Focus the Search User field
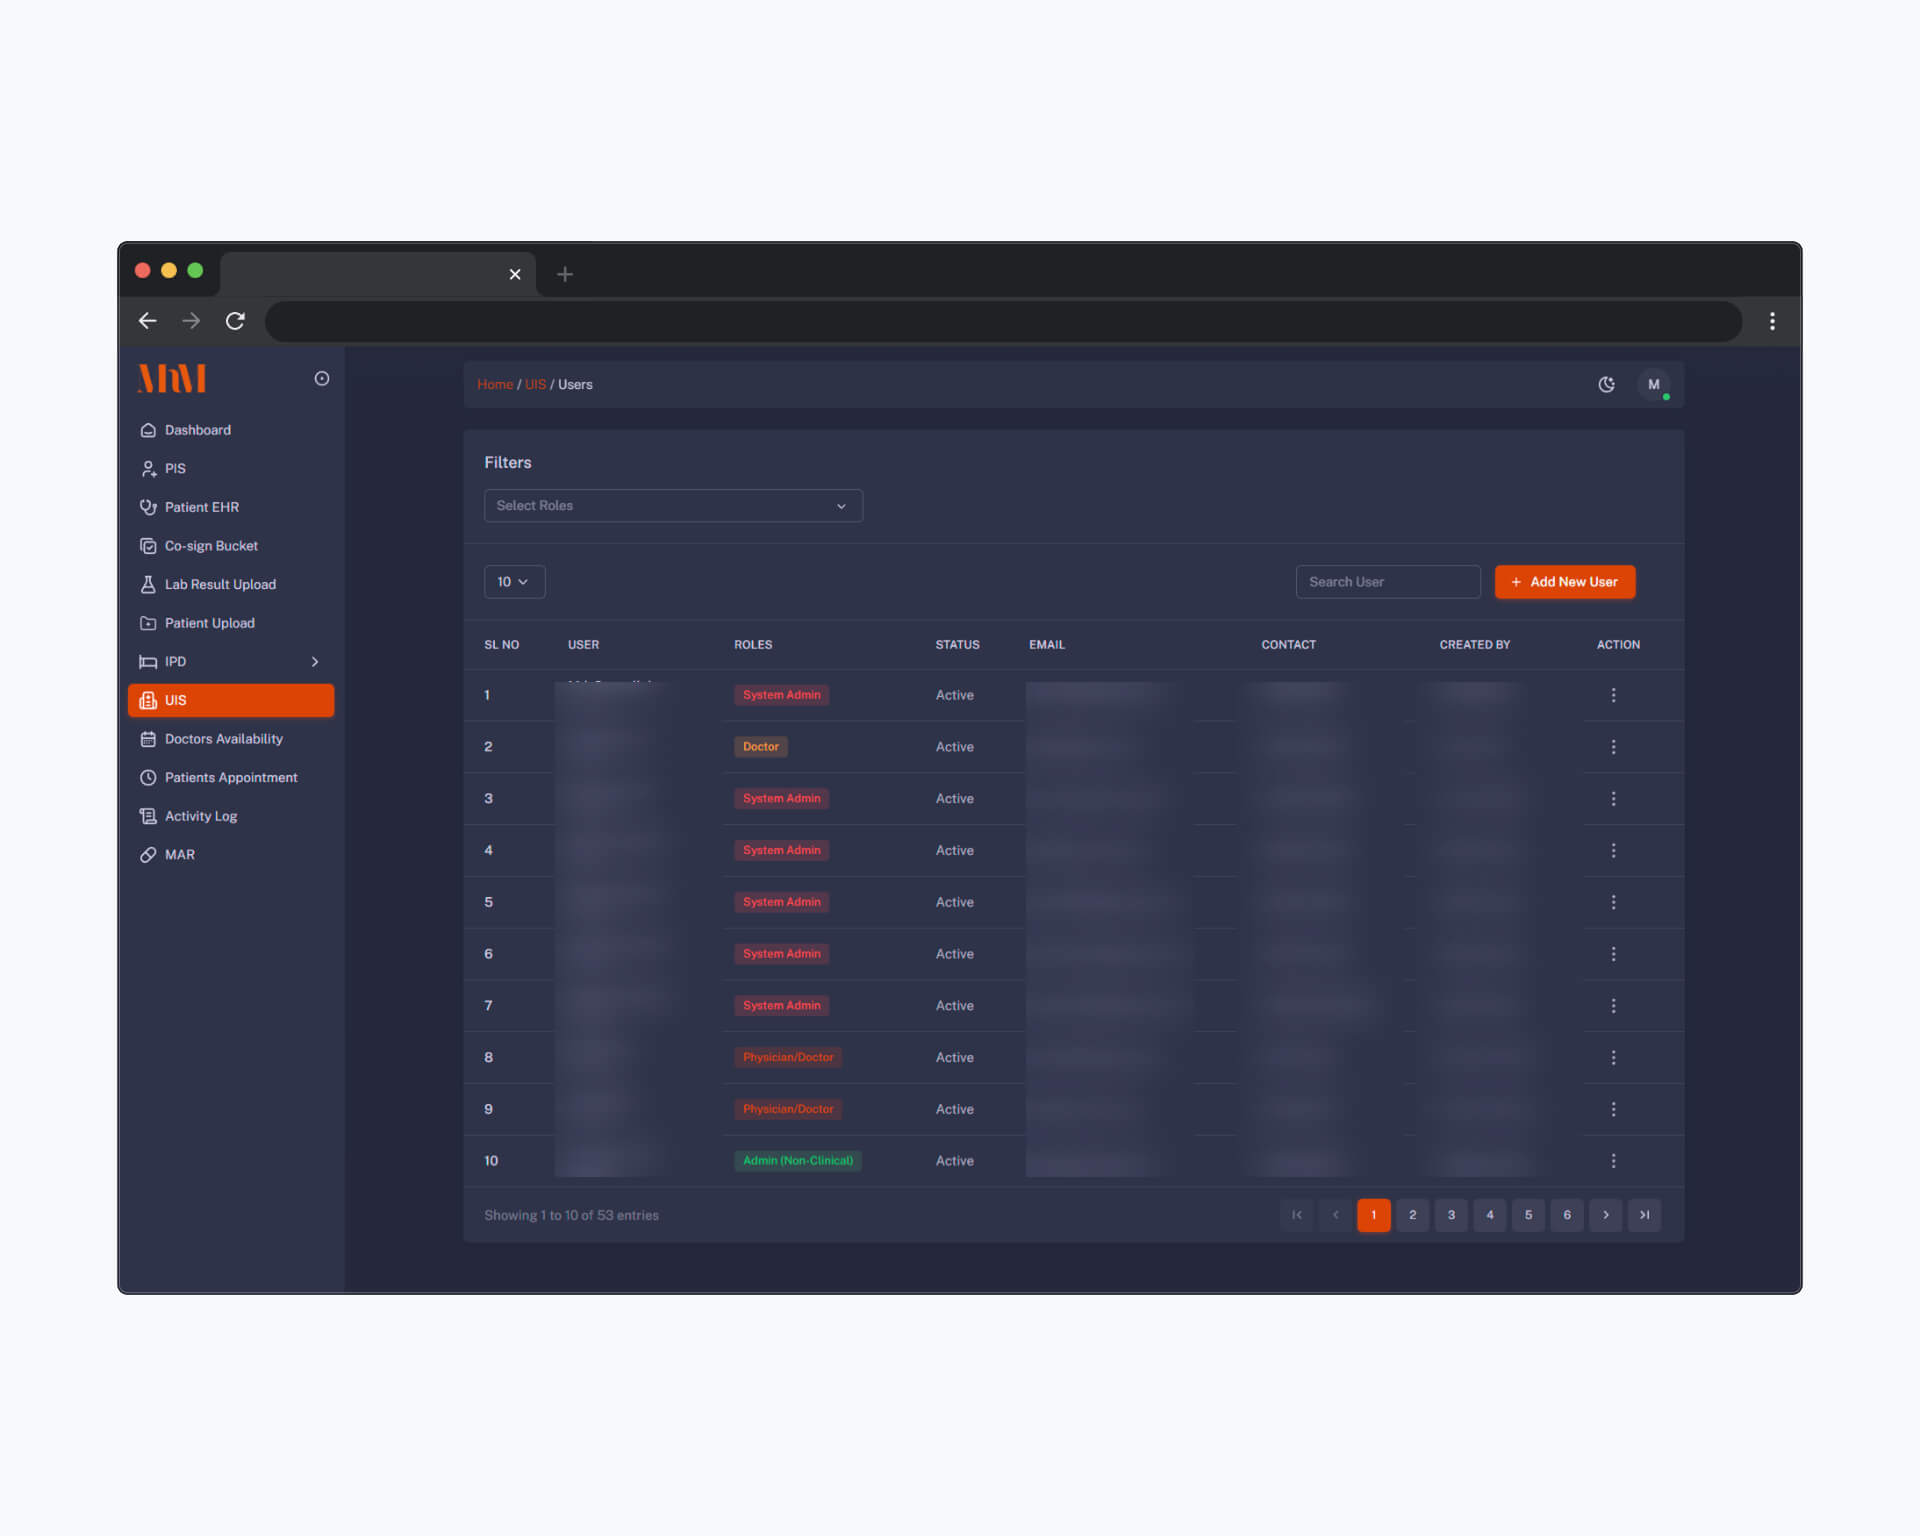This screenshot has height=1536, width=1920. 1387,582
